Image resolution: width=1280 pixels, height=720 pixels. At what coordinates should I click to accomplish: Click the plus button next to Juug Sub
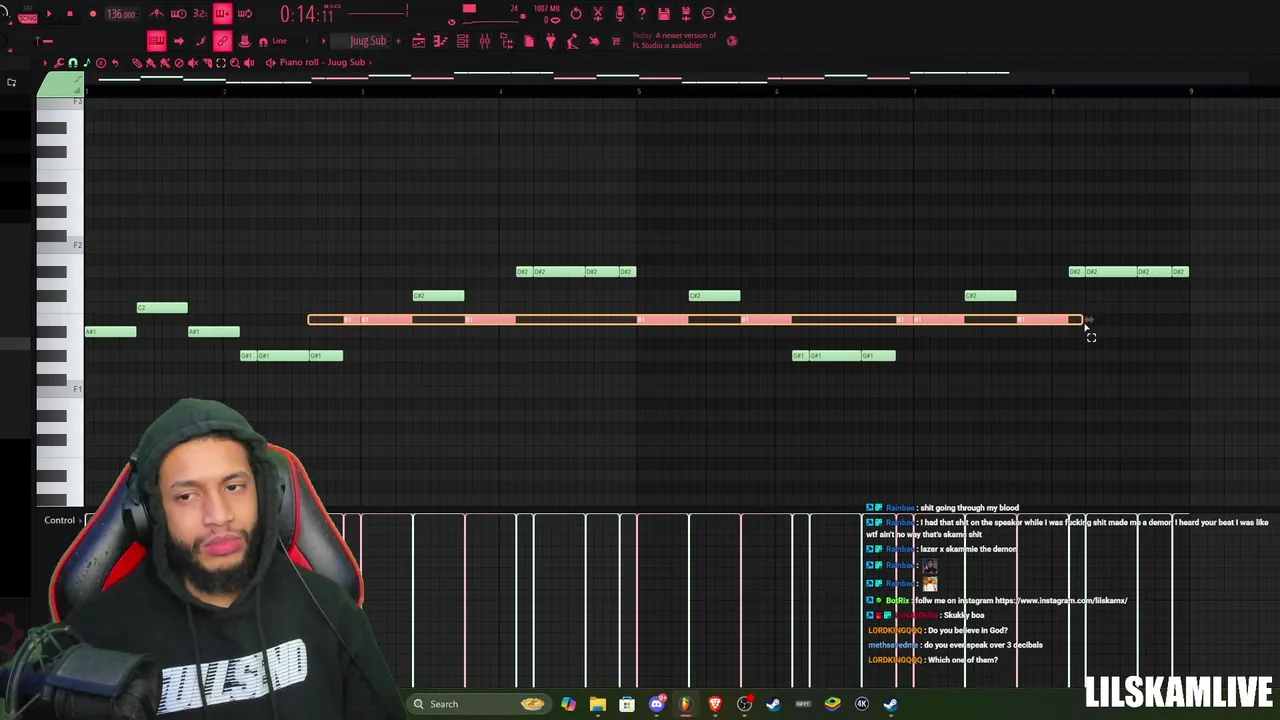(398, 41)
